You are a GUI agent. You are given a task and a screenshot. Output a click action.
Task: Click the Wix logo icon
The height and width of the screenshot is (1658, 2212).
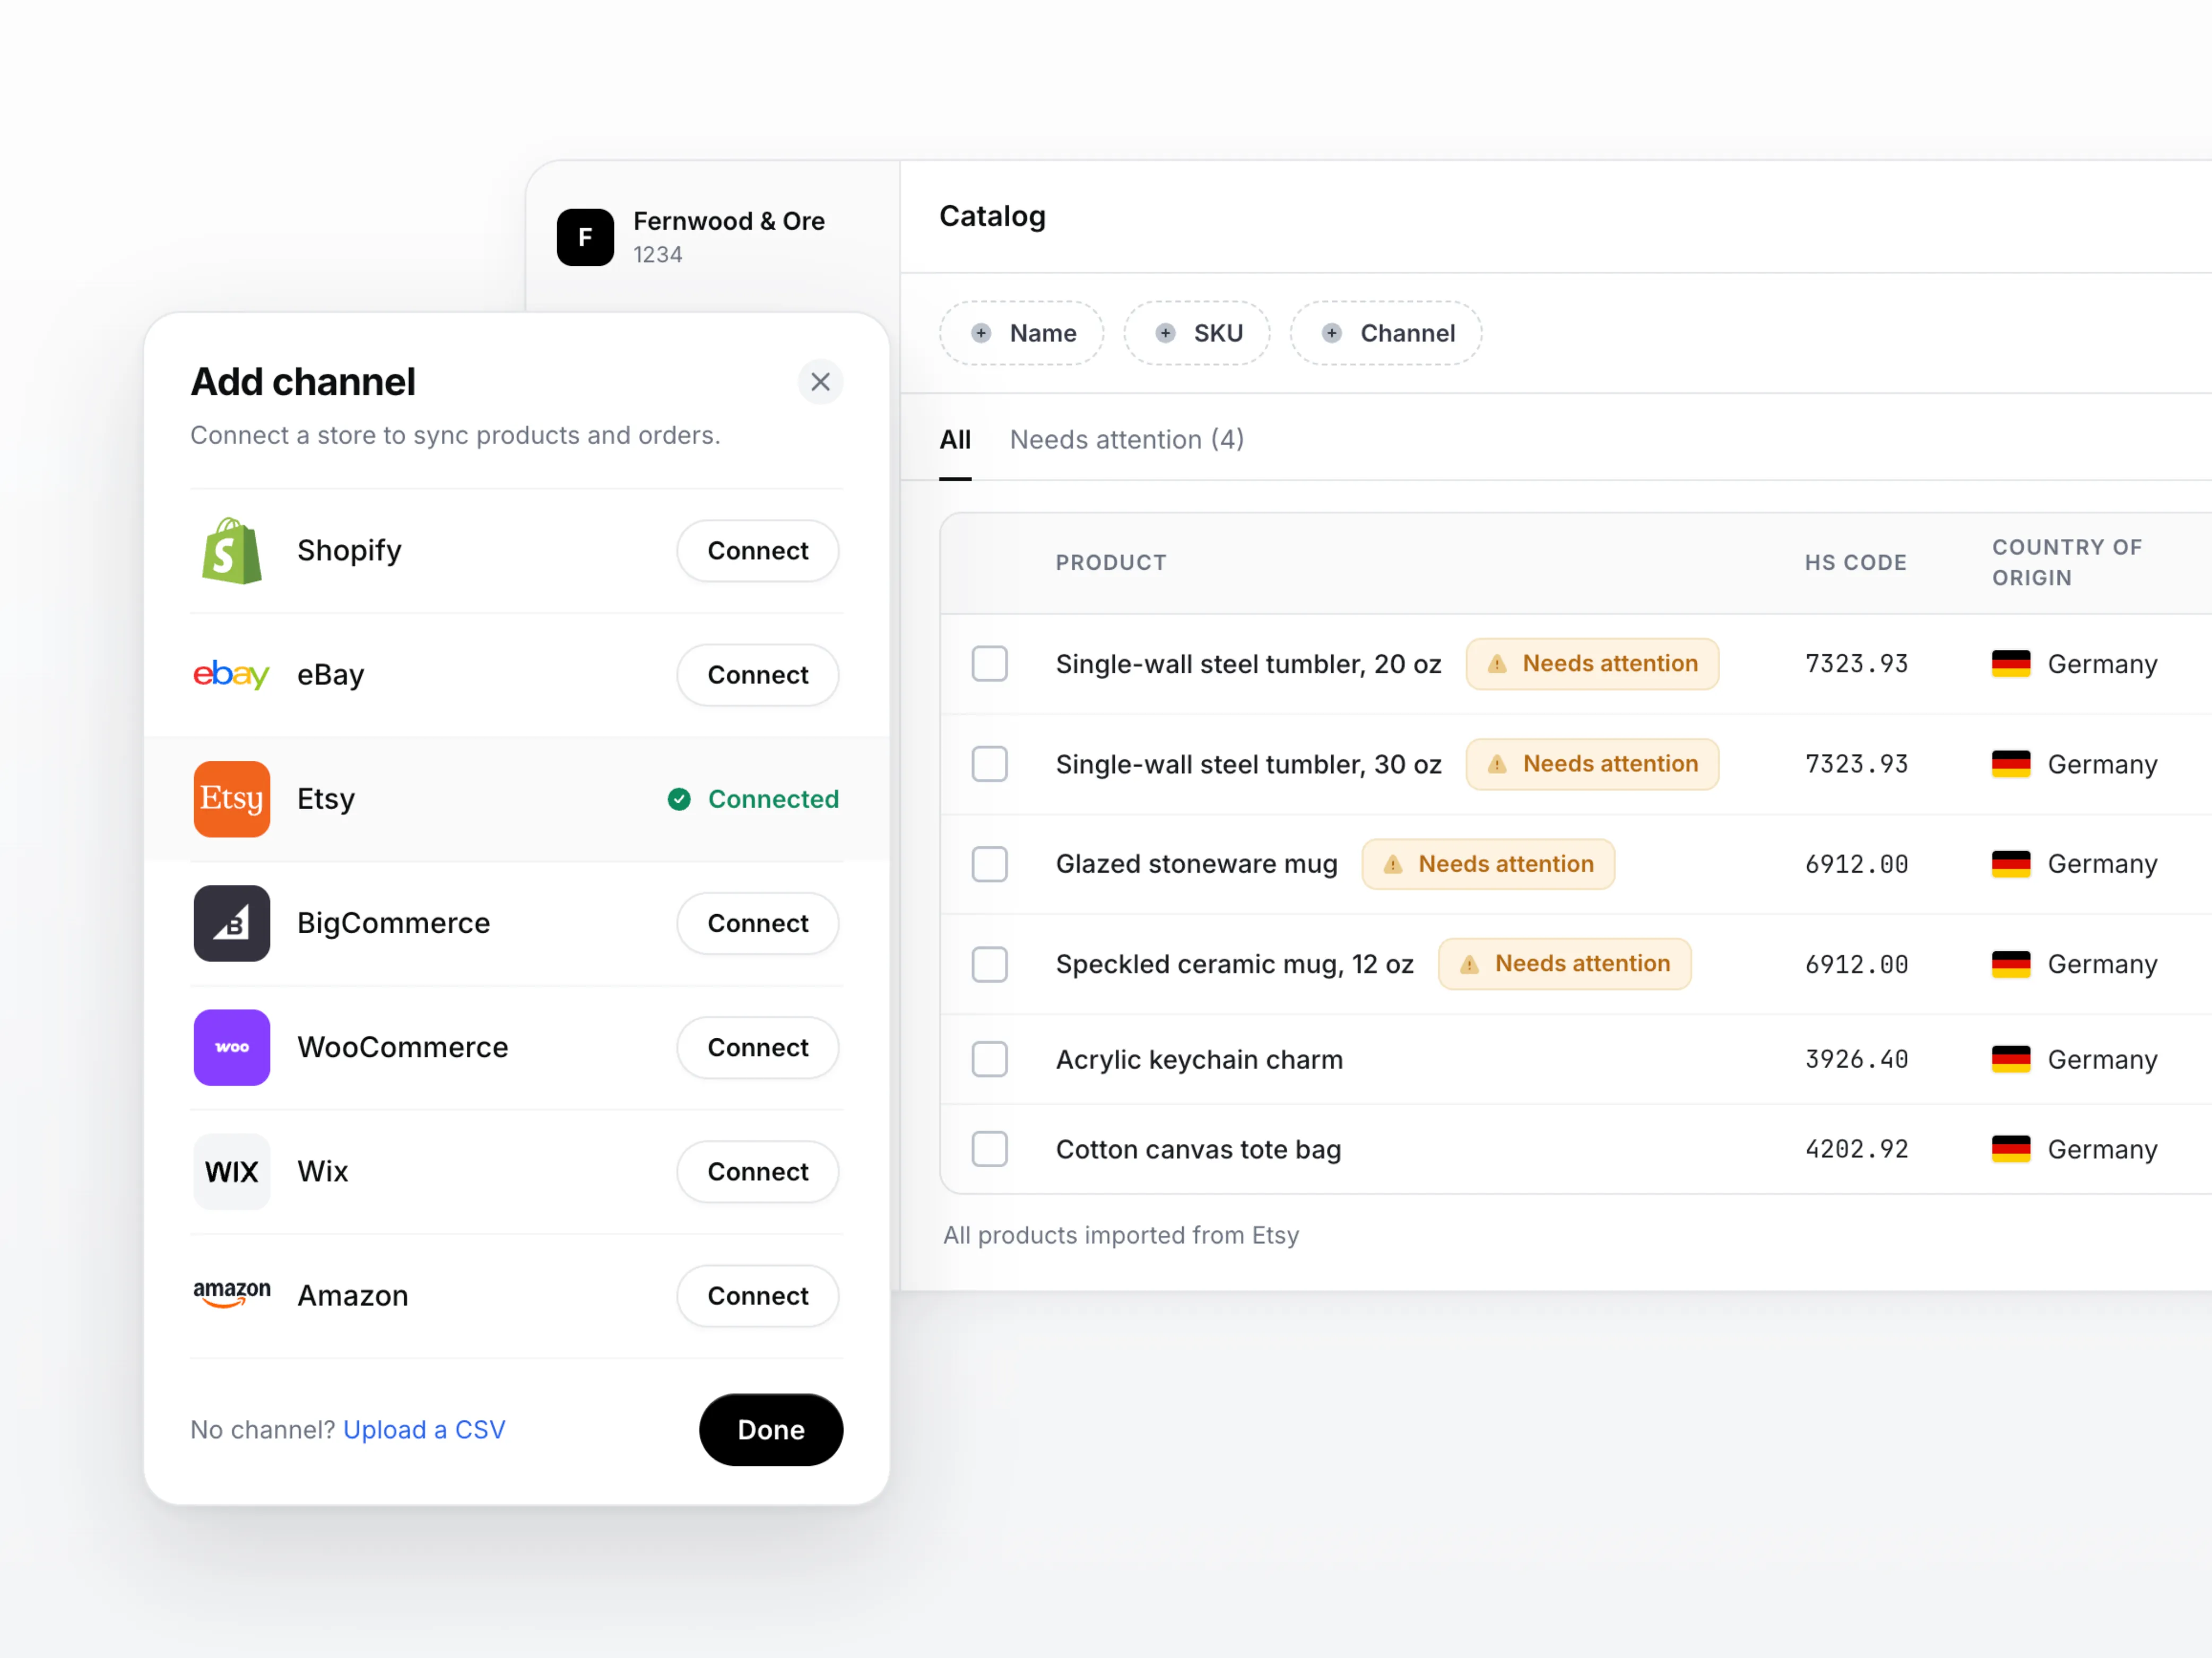pos(231,1171)
